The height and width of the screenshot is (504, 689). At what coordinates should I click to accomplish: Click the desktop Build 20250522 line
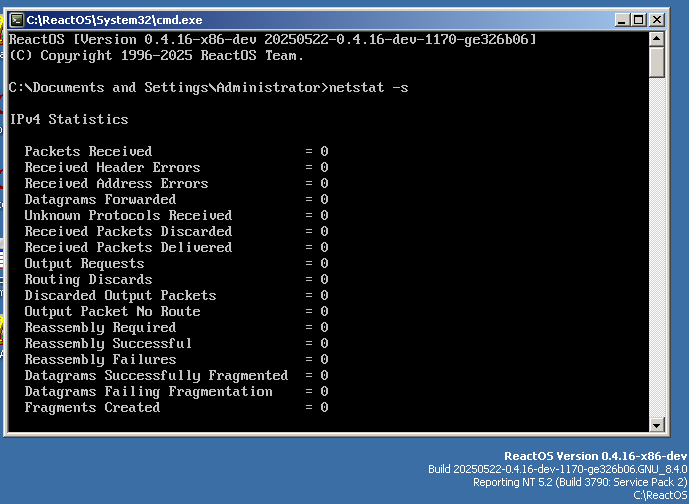pos(558,469)
